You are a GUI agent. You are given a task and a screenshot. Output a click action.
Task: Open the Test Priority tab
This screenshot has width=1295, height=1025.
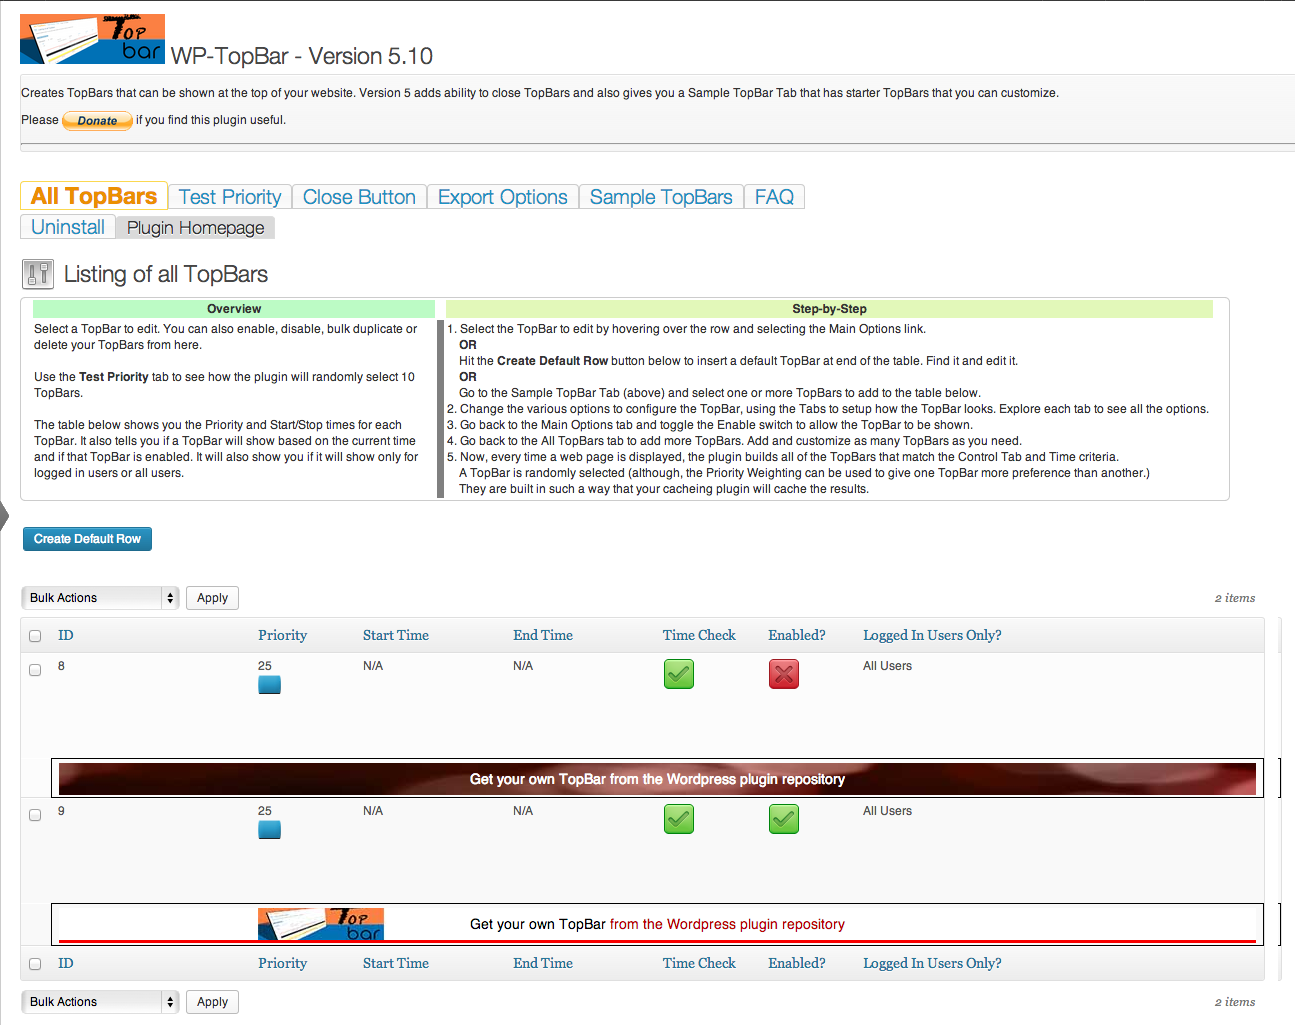point(230,197)
